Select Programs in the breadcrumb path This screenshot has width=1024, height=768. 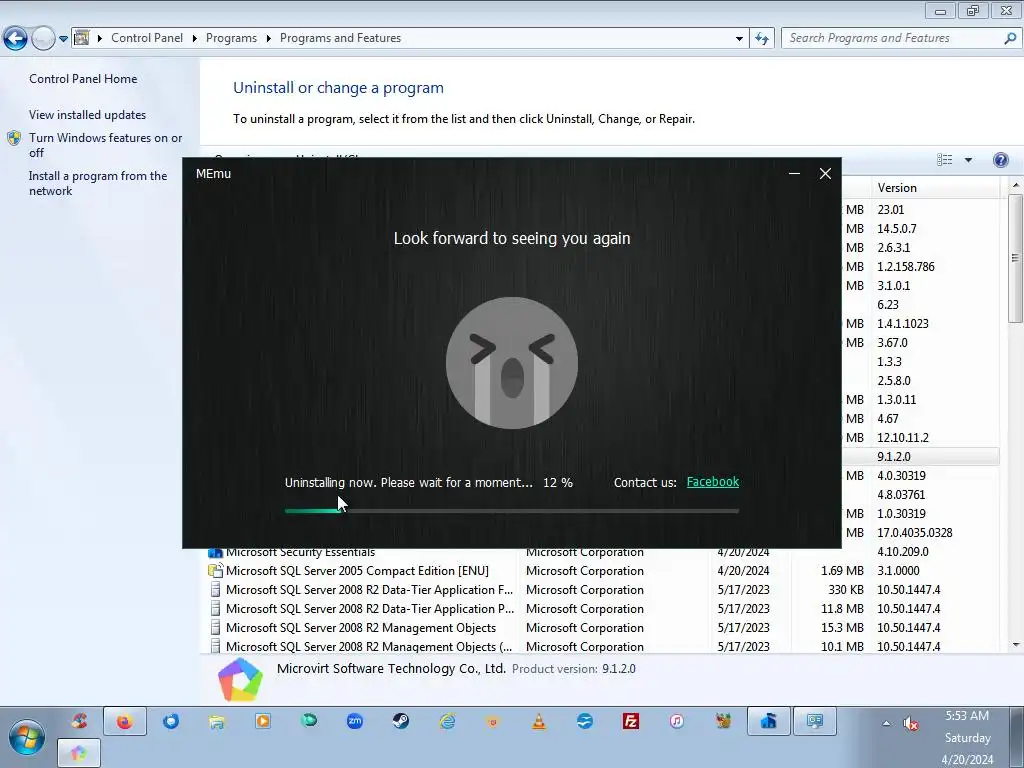(231, 38)
